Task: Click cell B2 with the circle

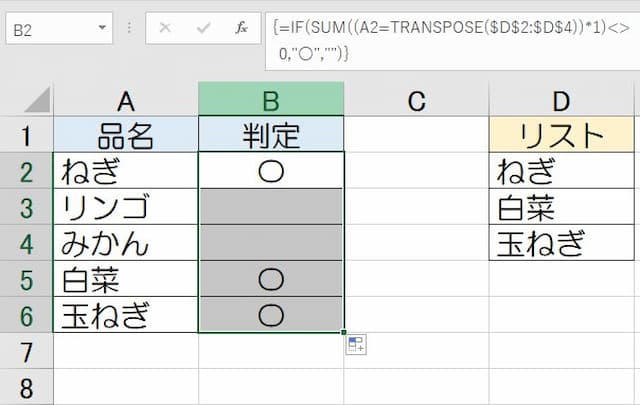Action: click(x=271, y=171)
